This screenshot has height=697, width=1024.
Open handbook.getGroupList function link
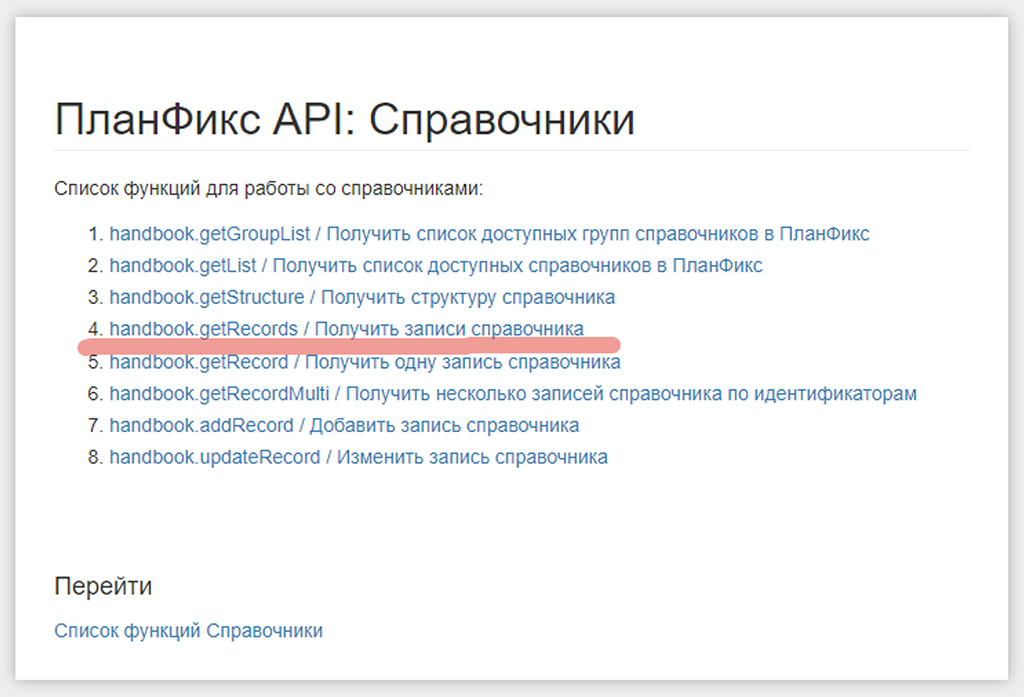(489, 234)
